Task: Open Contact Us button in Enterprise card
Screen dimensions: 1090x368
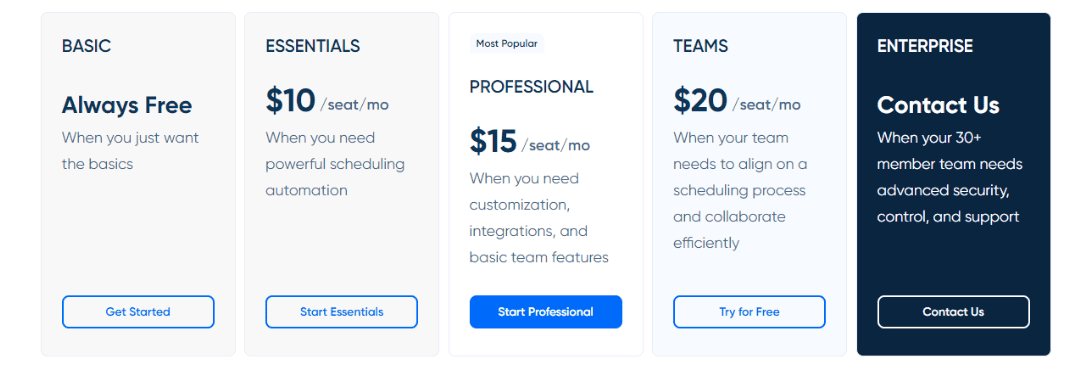Action: click(x=953, y=312)
